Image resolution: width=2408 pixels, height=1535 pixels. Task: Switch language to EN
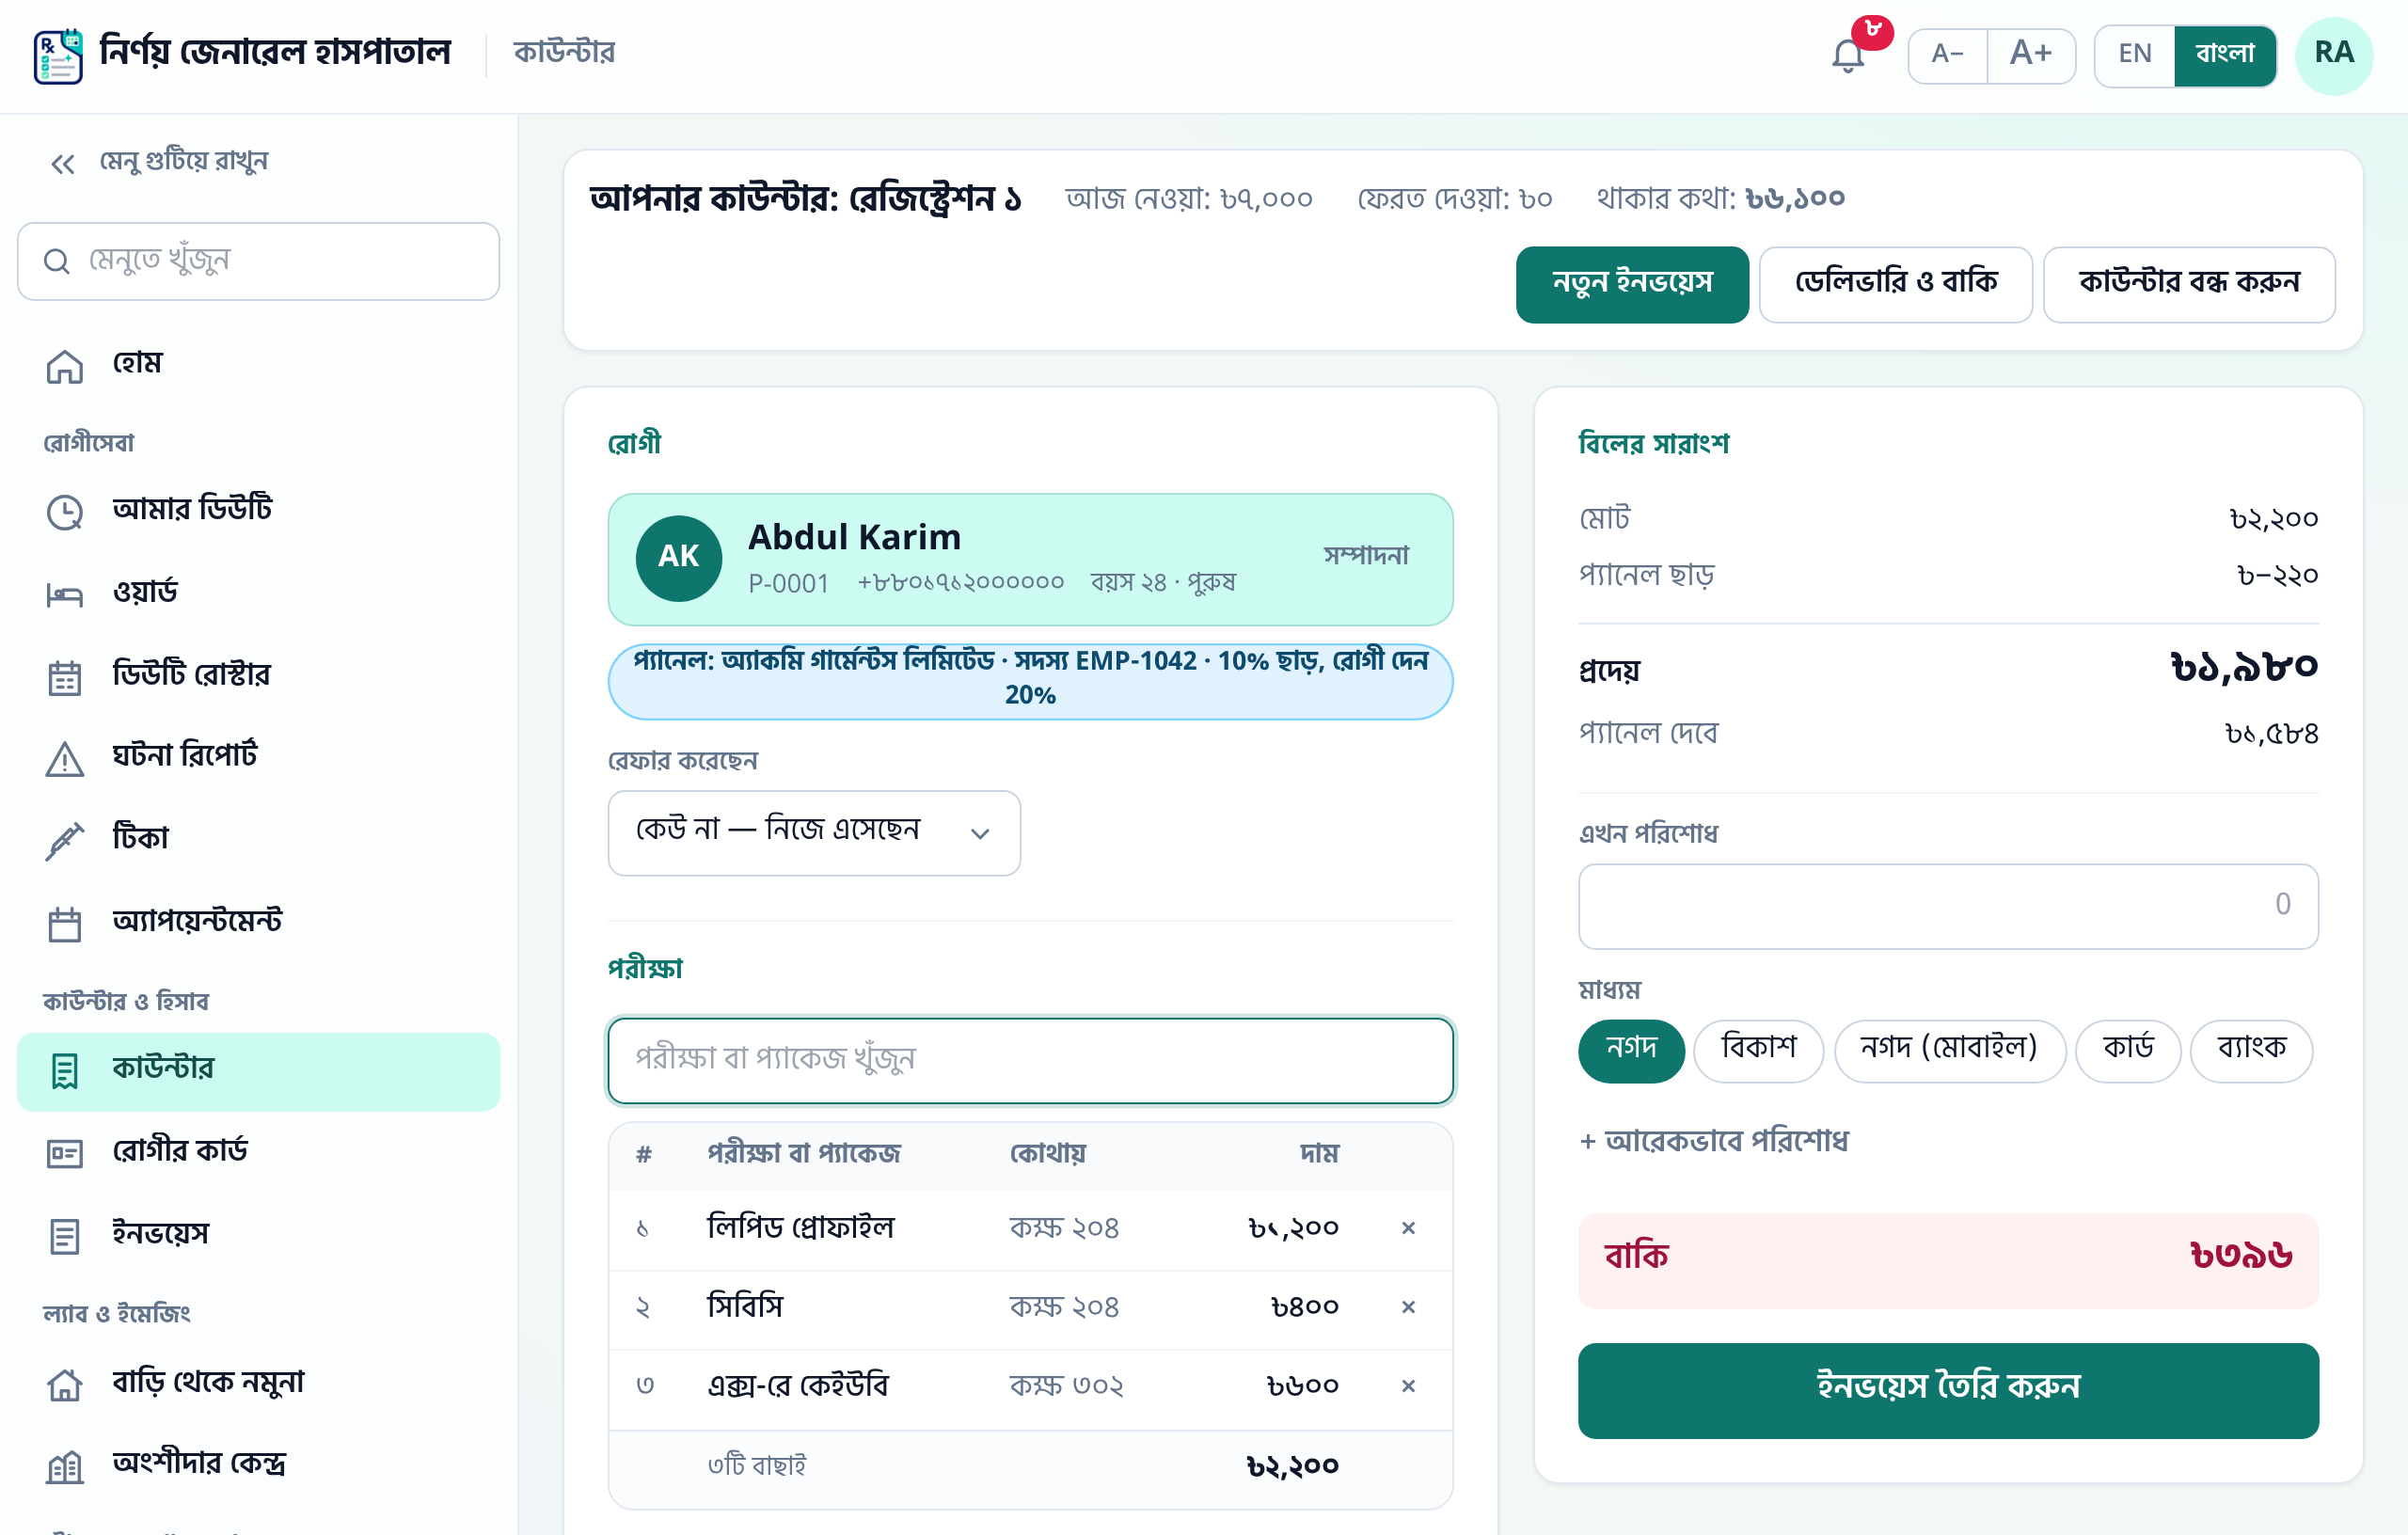coord(2134,55)
